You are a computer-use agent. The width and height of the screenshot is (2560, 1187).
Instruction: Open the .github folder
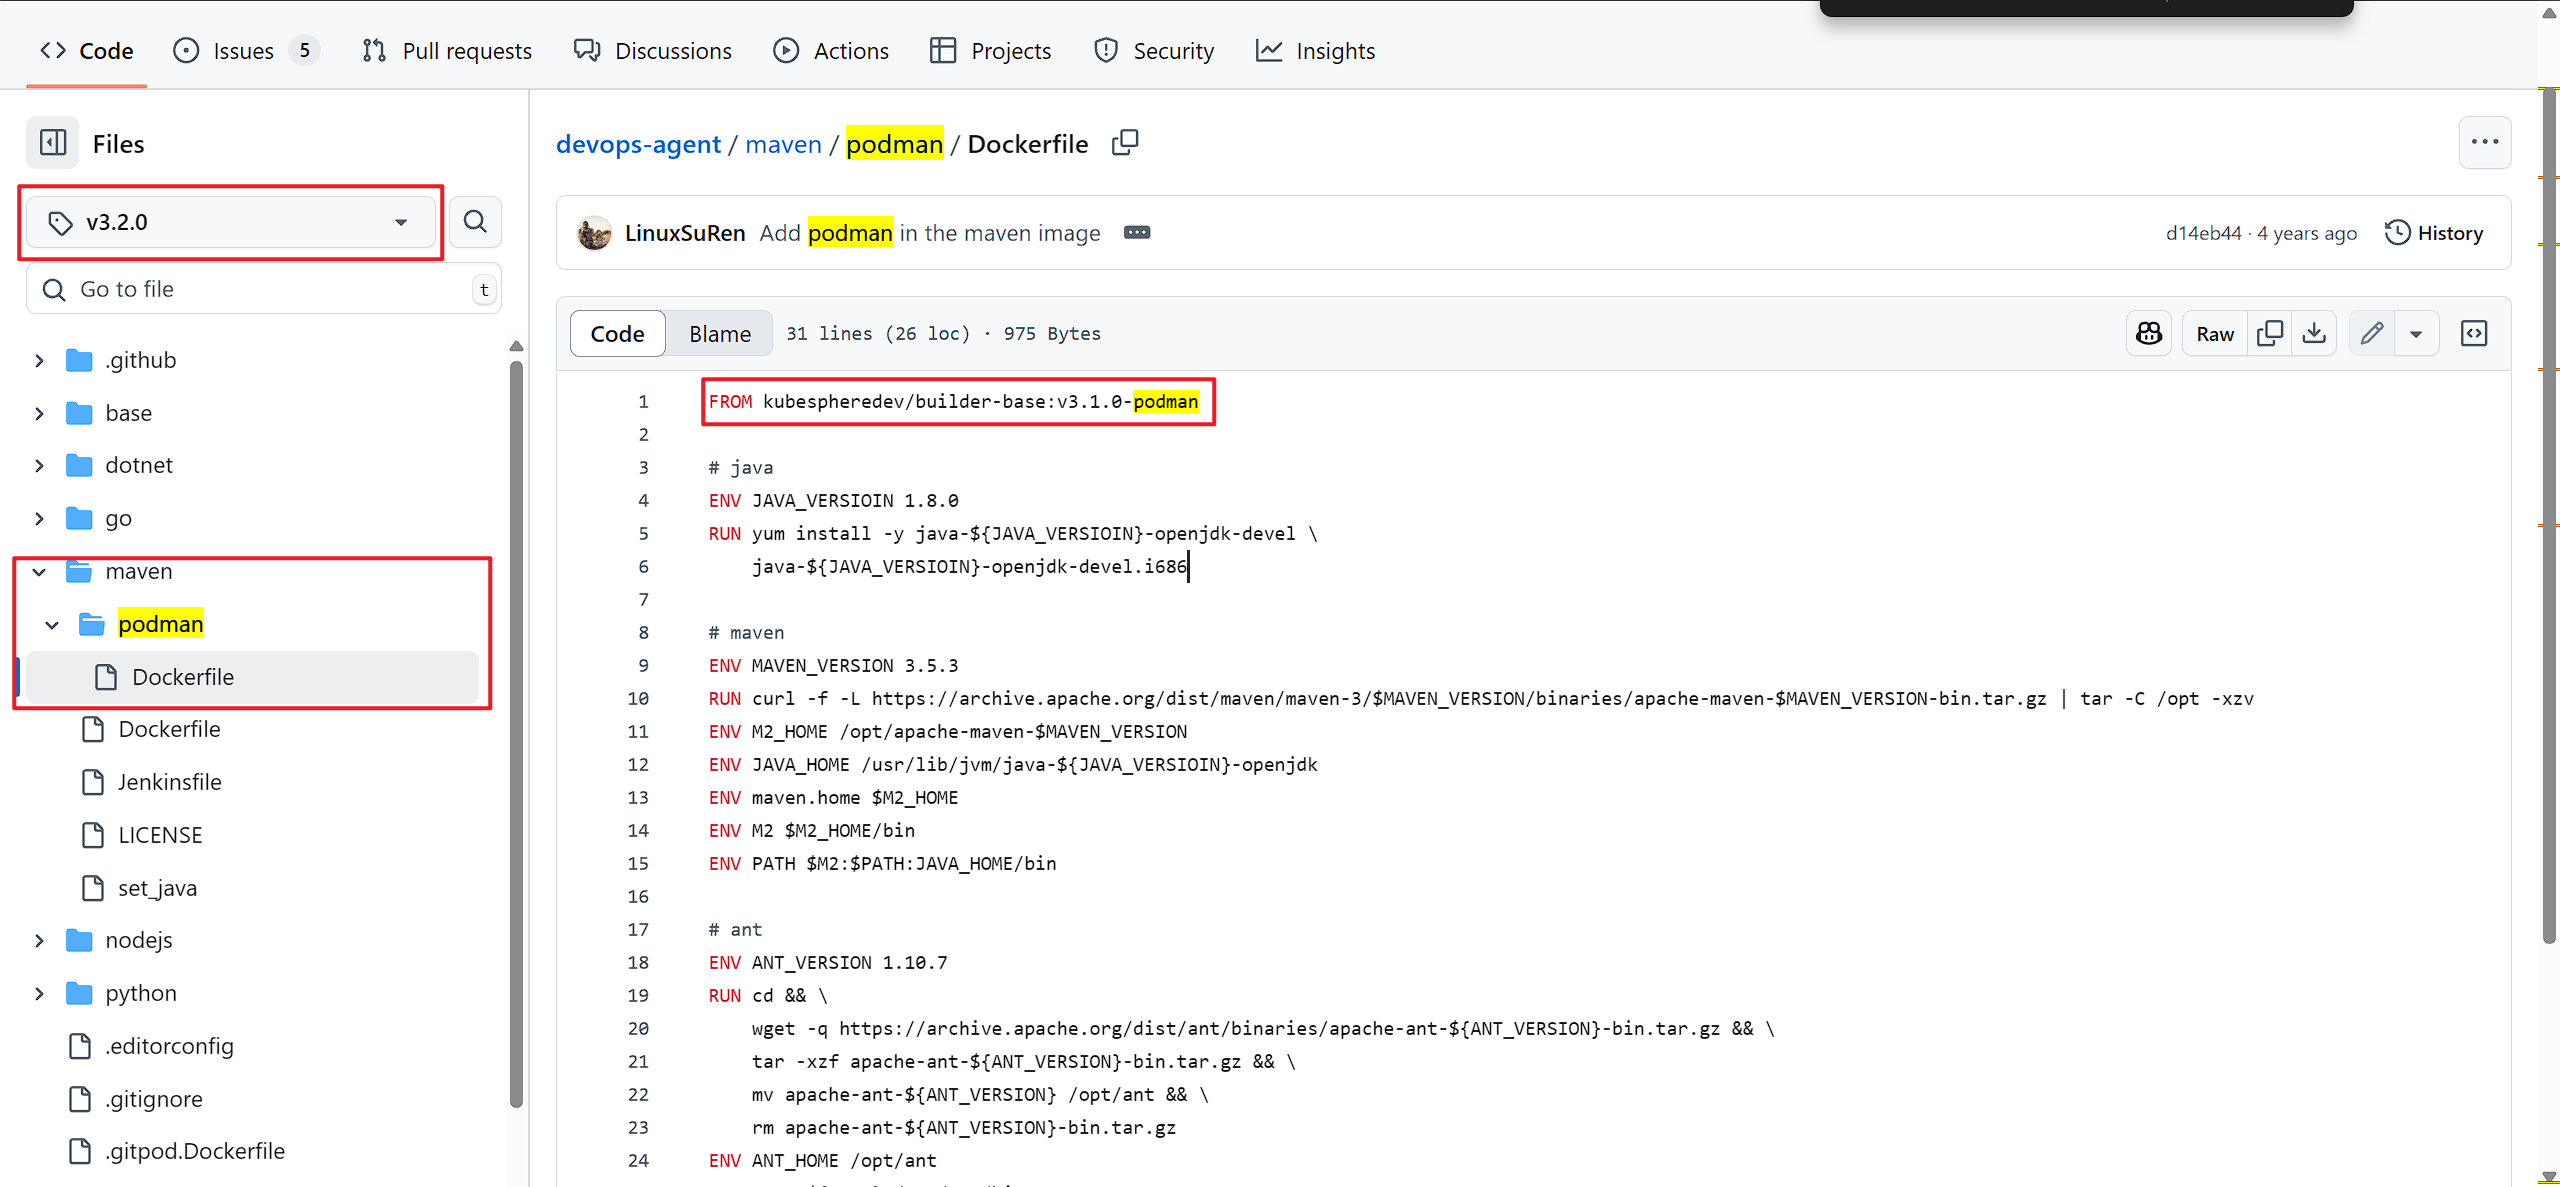tap(141, 360)
